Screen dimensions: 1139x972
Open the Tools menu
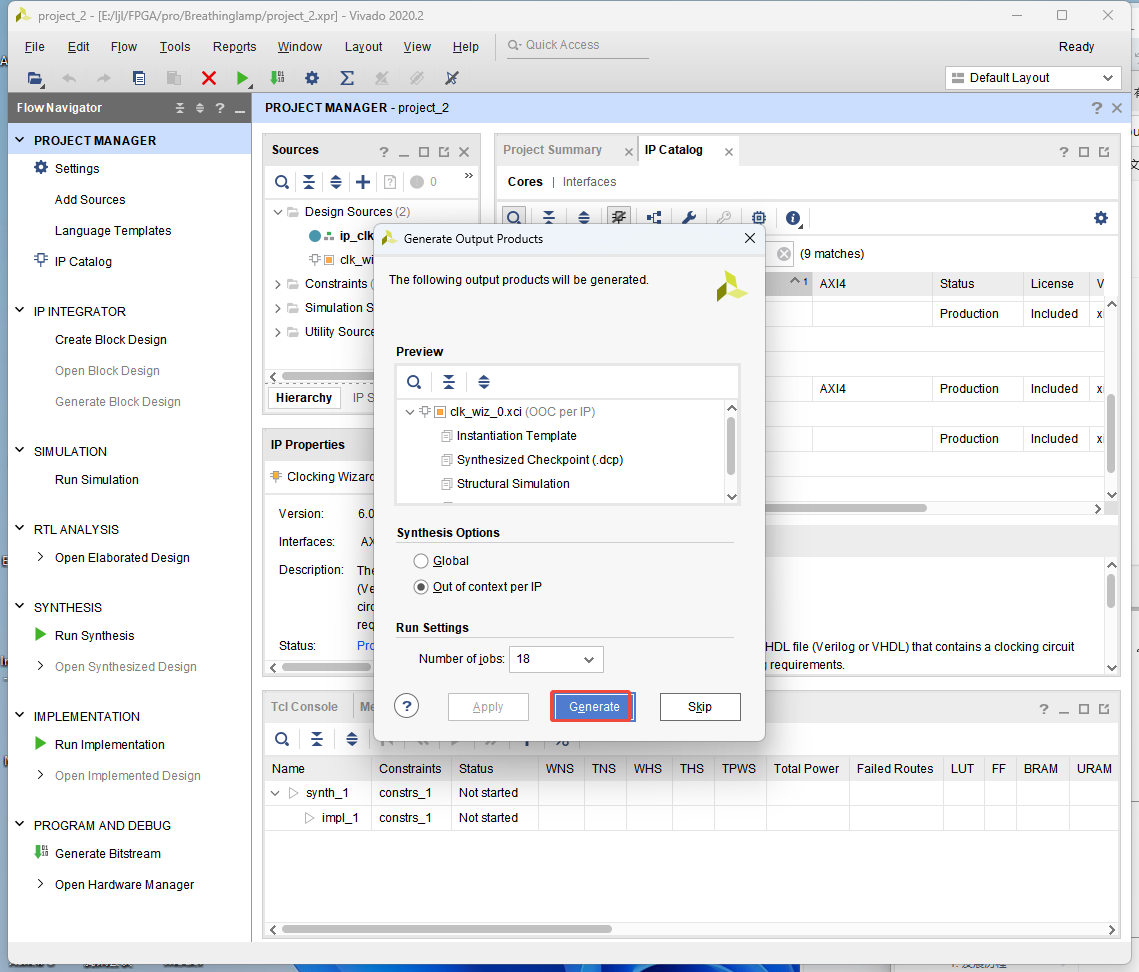click(x=174, y=46)
